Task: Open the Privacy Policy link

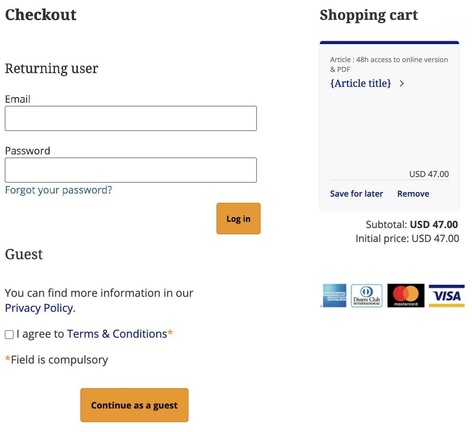Action: [x=40, y=308]
